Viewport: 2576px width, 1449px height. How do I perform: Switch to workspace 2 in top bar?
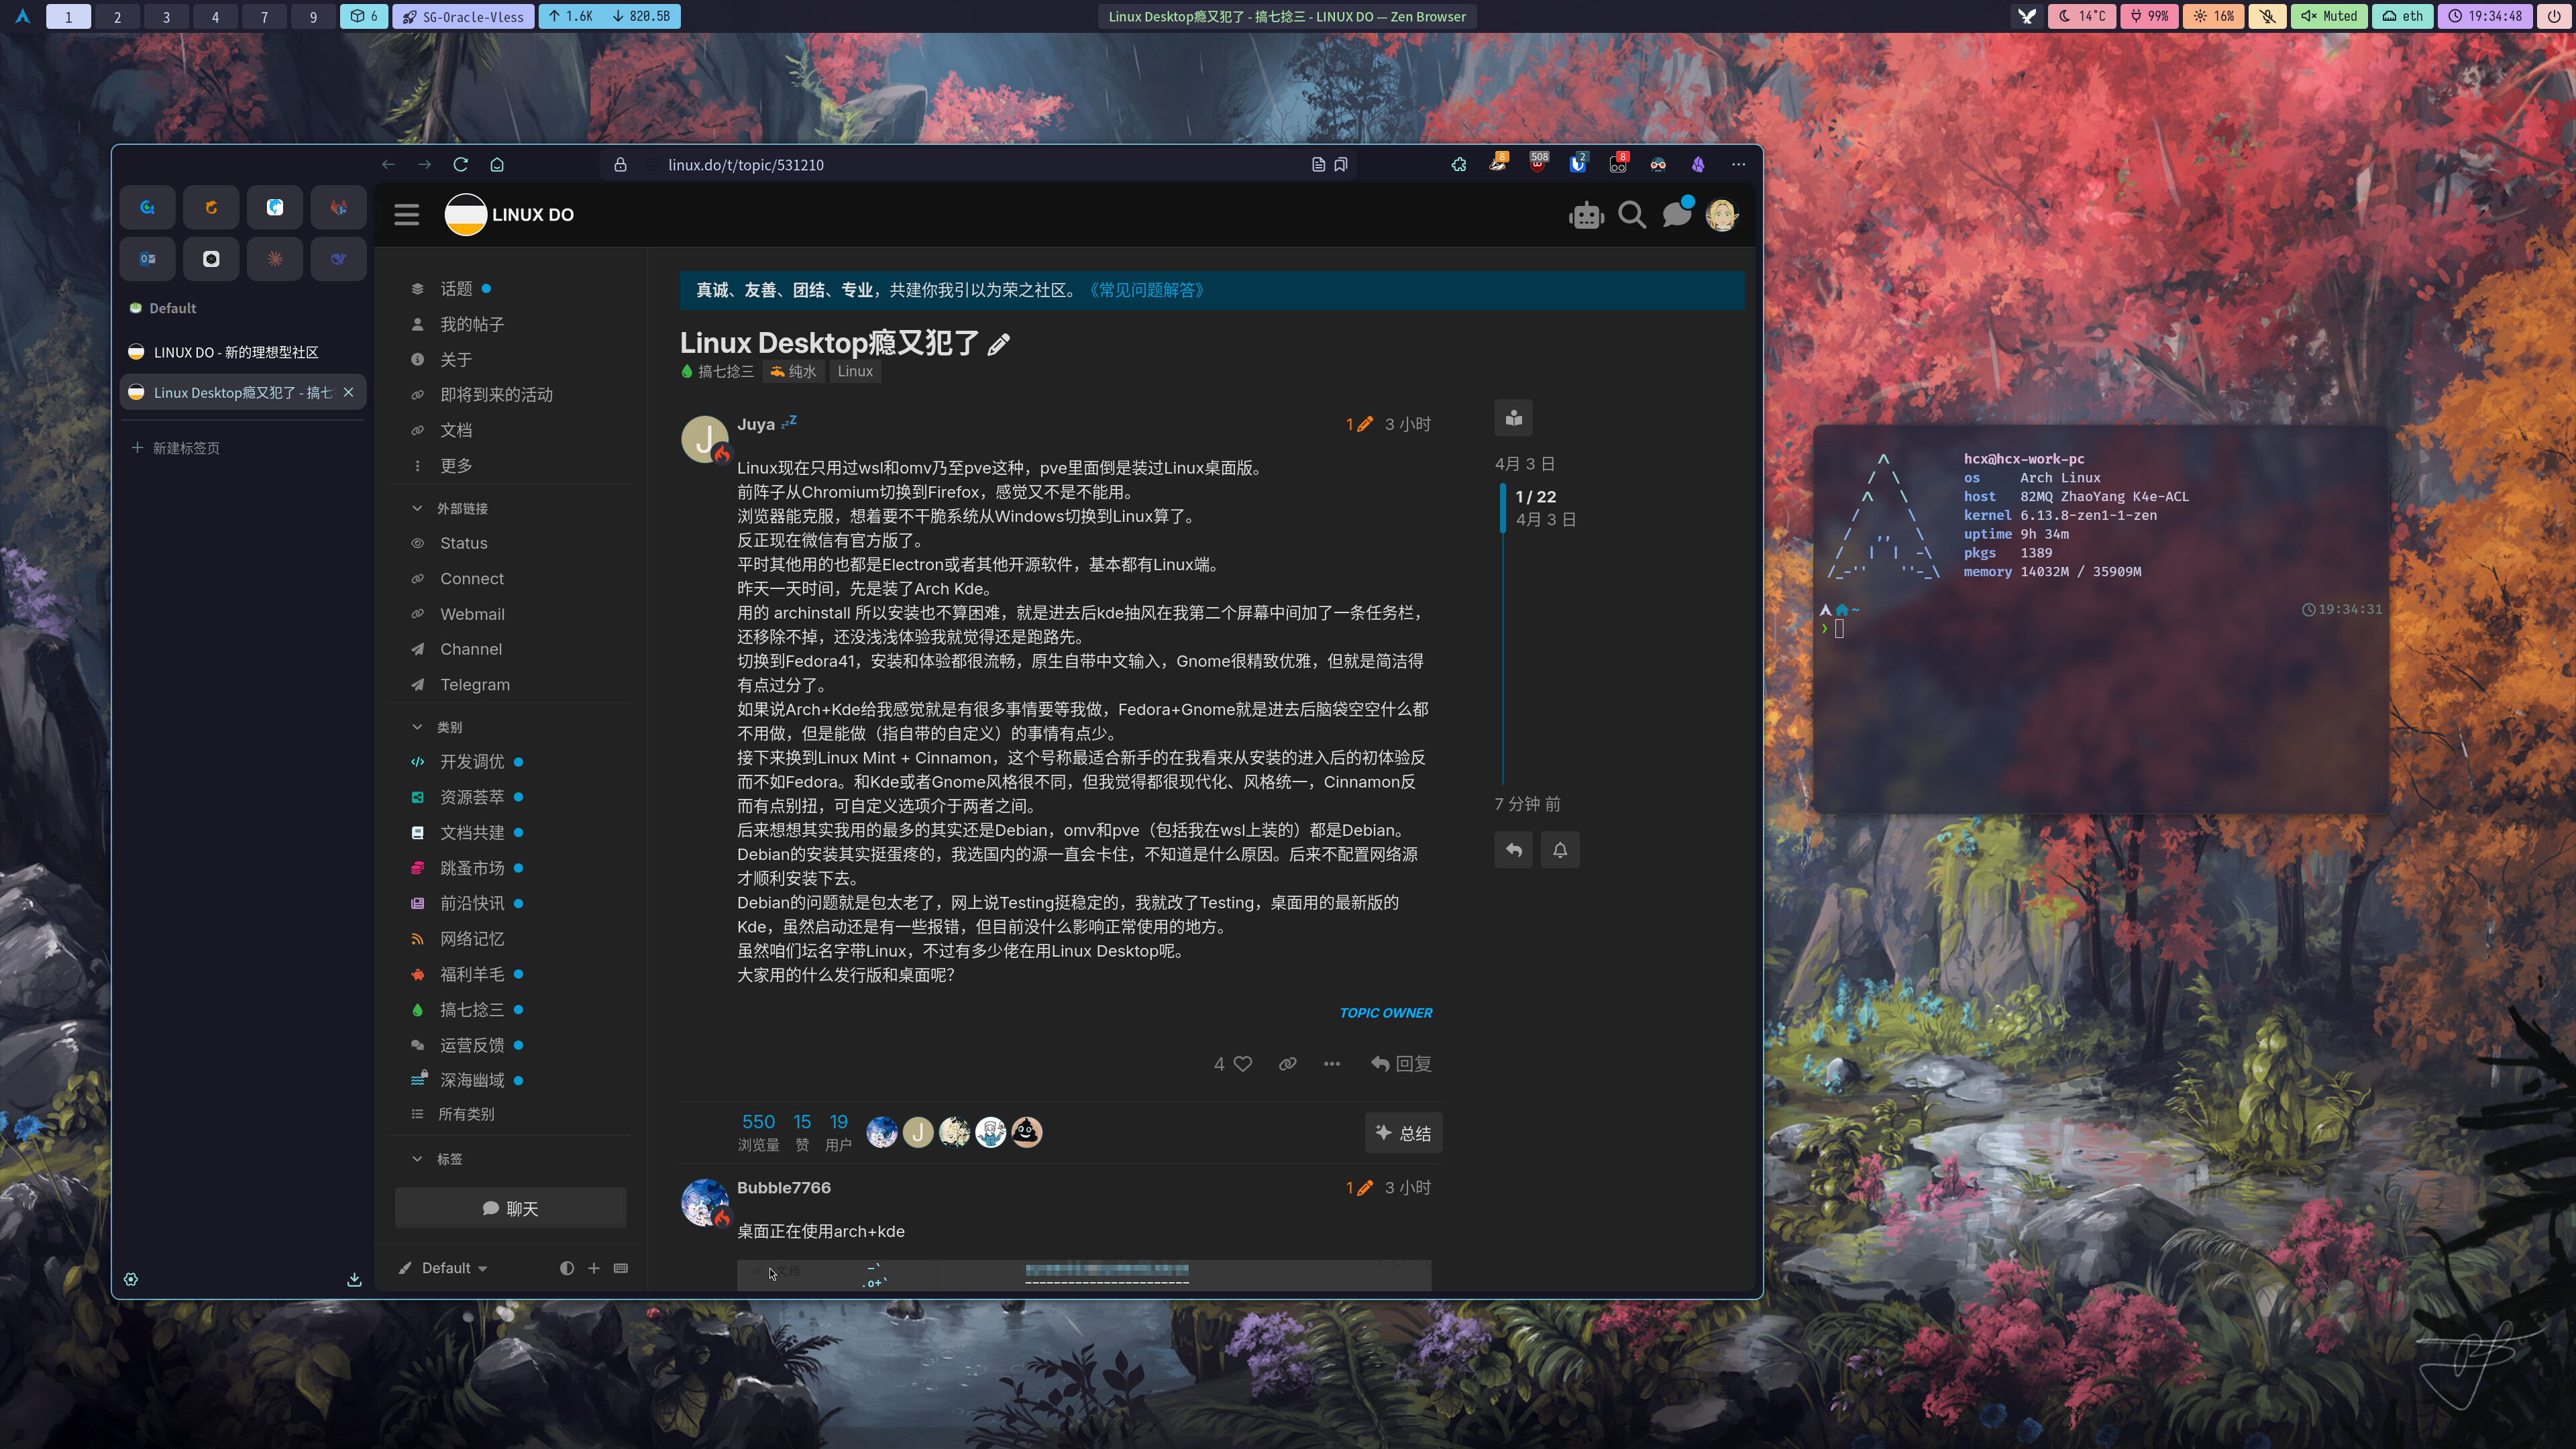click(117, 16)
